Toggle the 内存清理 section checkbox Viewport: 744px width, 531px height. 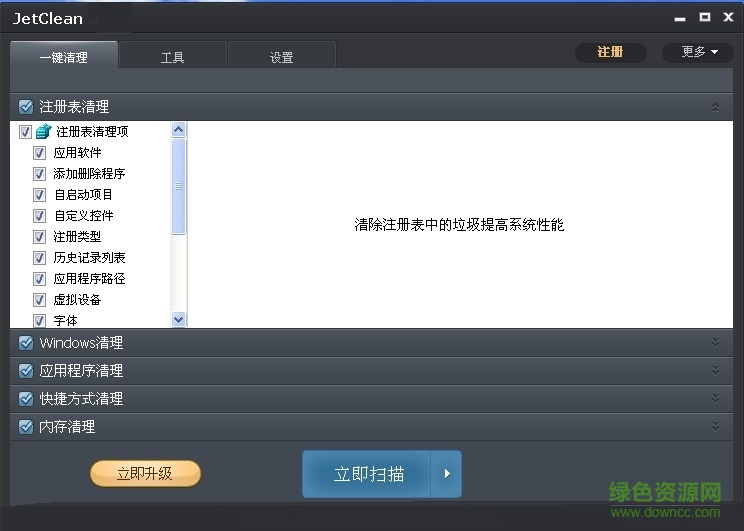click(x=26, y=427)
